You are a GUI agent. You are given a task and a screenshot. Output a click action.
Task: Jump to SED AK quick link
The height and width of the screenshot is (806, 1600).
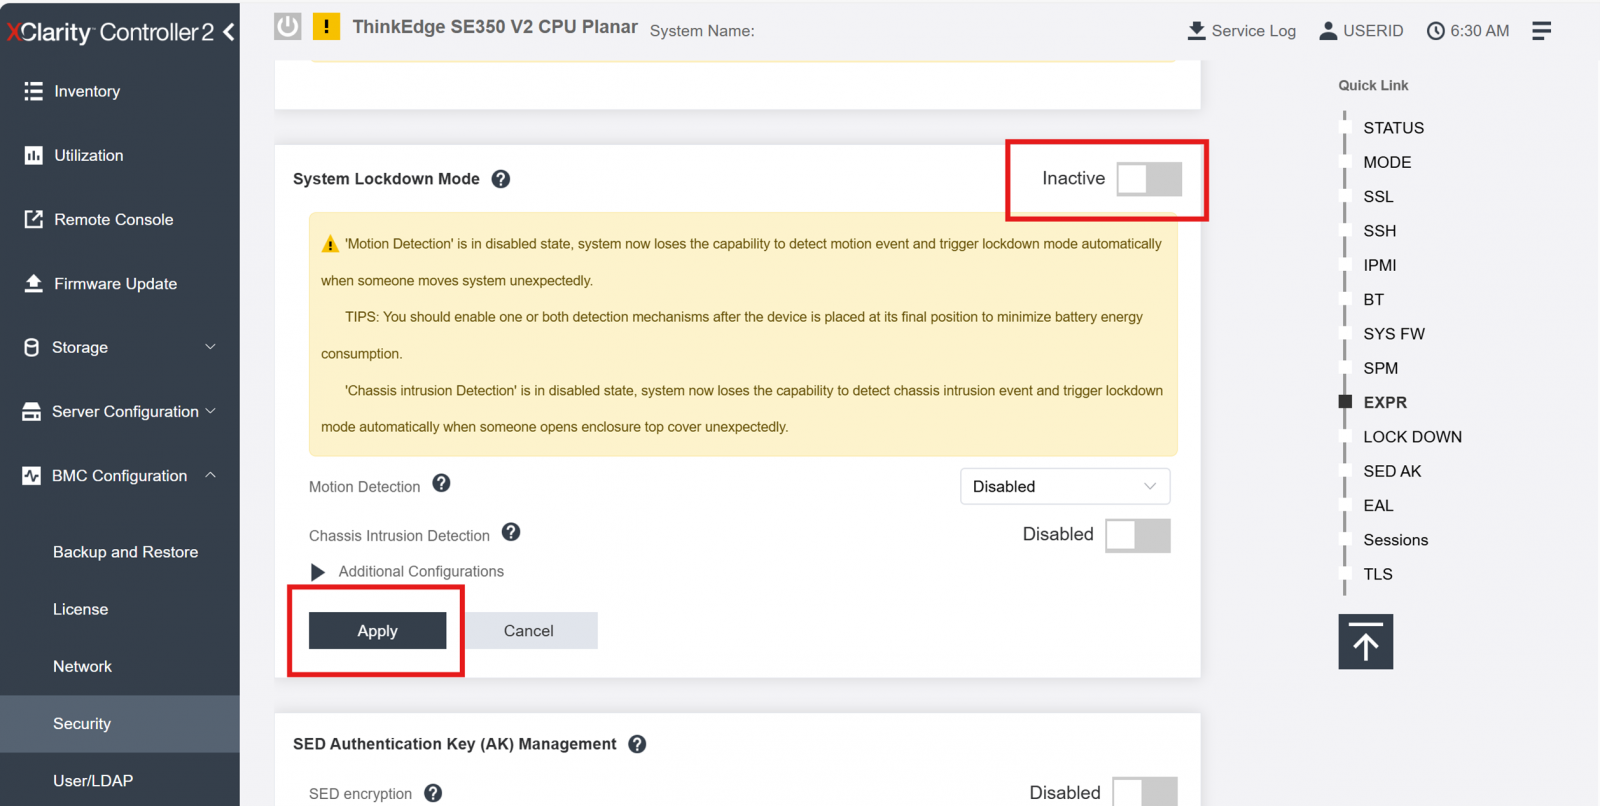click(x=1392, y=471)
